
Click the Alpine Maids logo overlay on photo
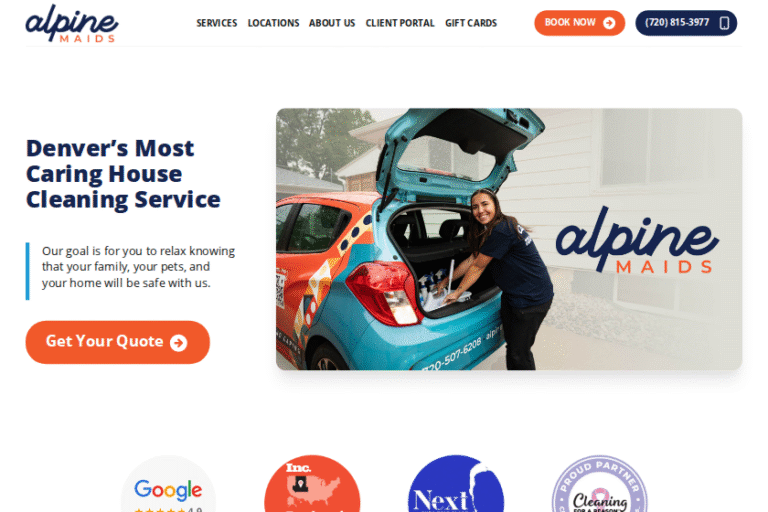[x=637, y=240]
